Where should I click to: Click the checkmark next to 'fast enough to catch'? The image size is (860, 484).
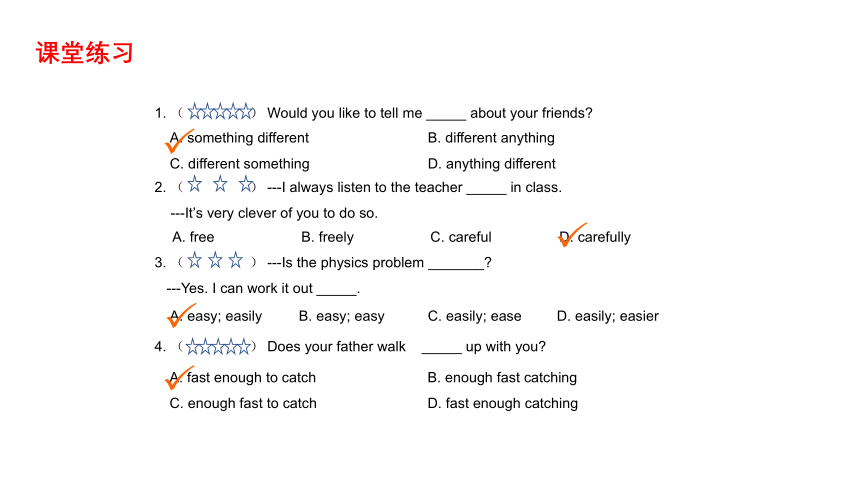[179, 378]
